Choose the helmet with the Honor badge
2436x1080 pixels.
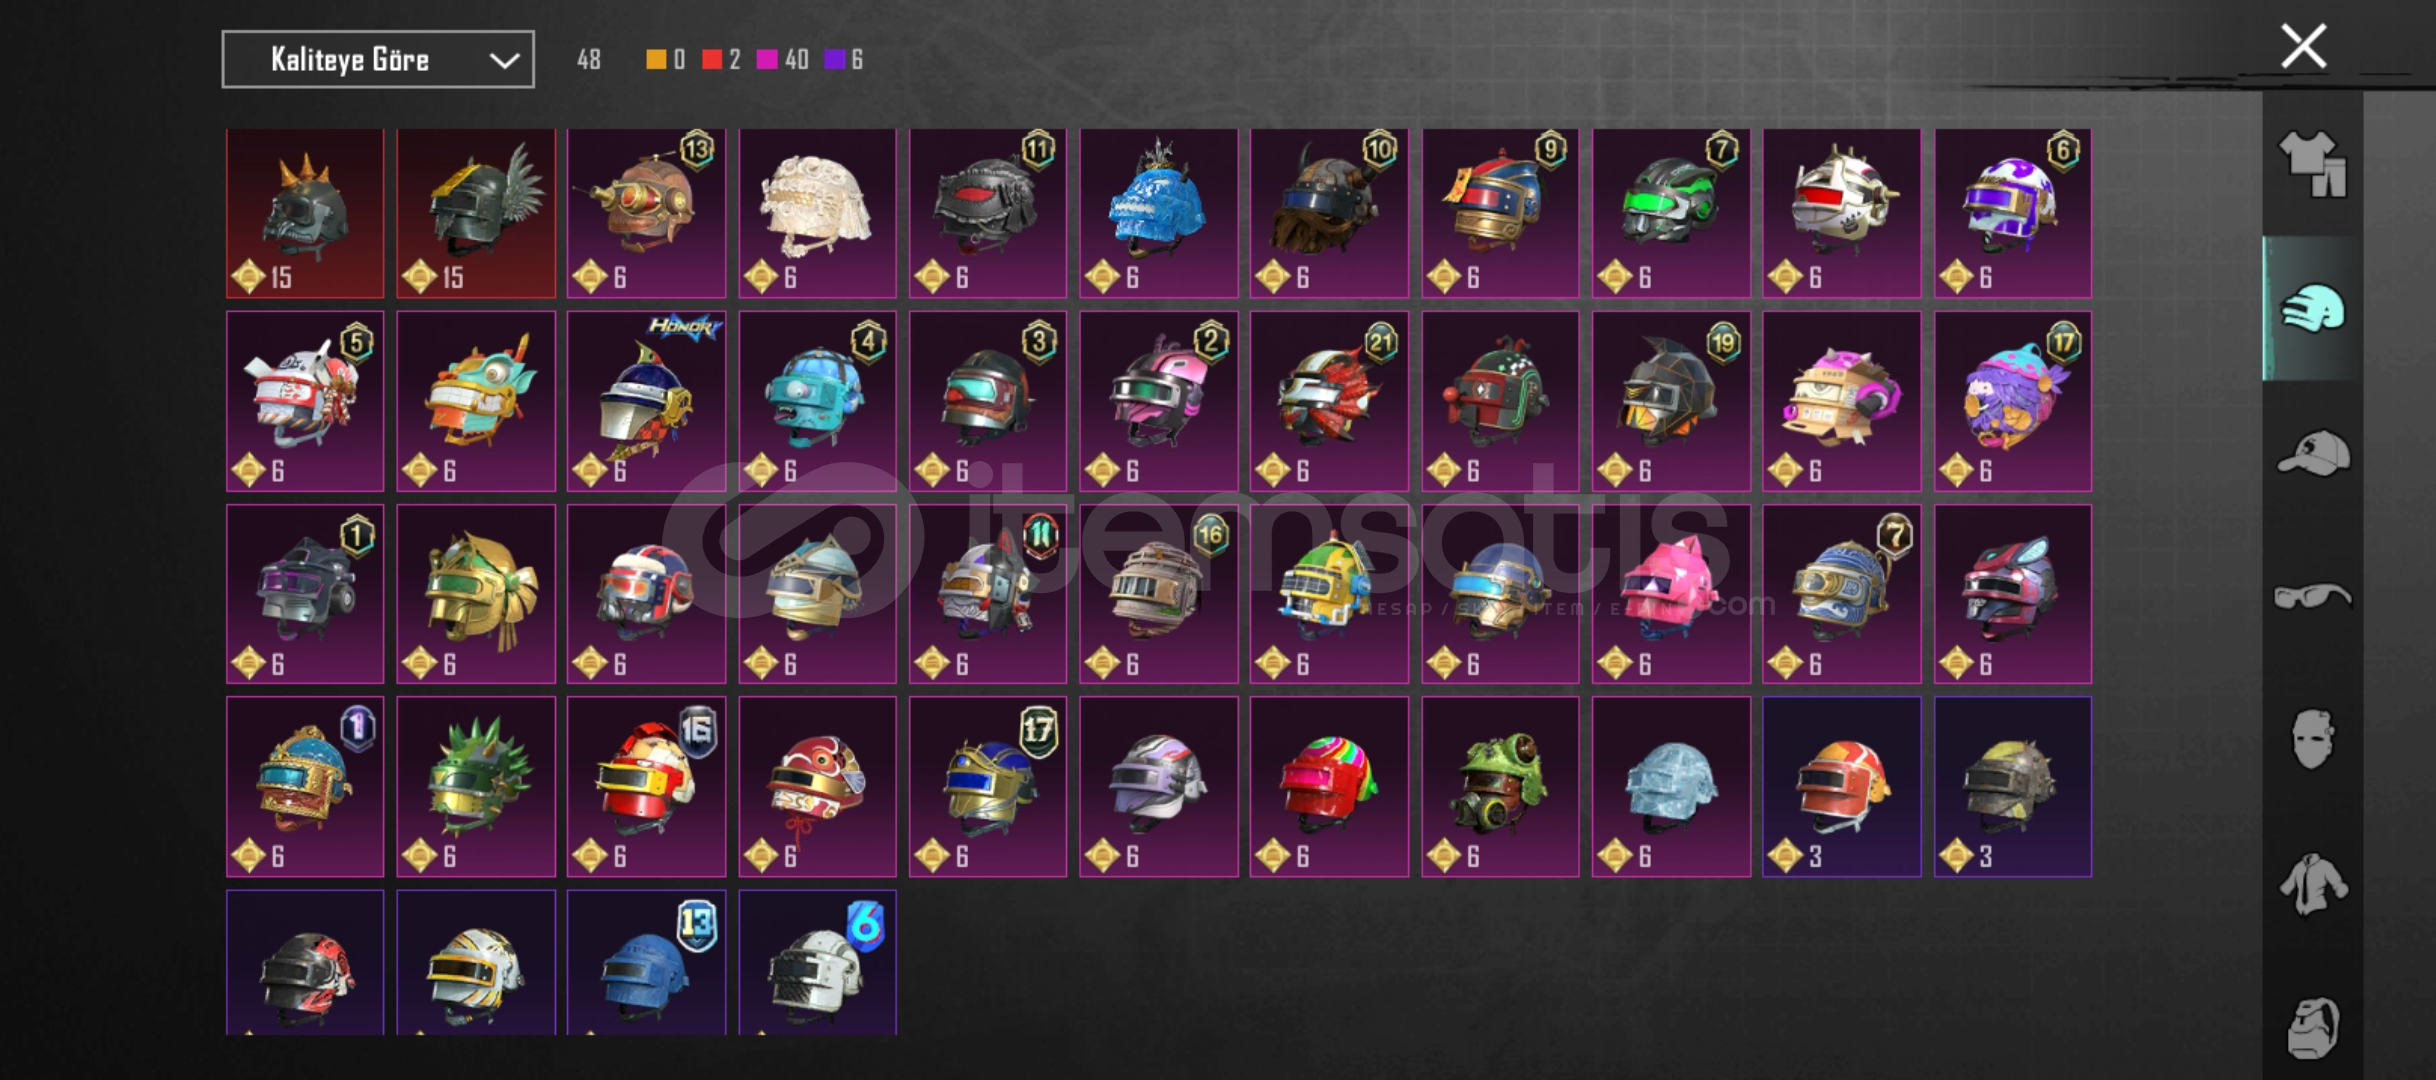coord(646,401)
